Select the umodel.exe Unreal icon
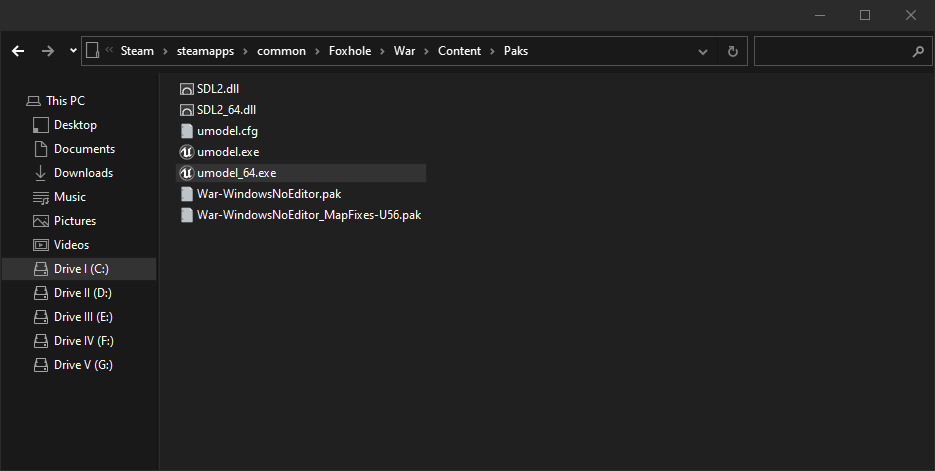The width and height of the screenshot is (935, 471). (x=186, y=152)
